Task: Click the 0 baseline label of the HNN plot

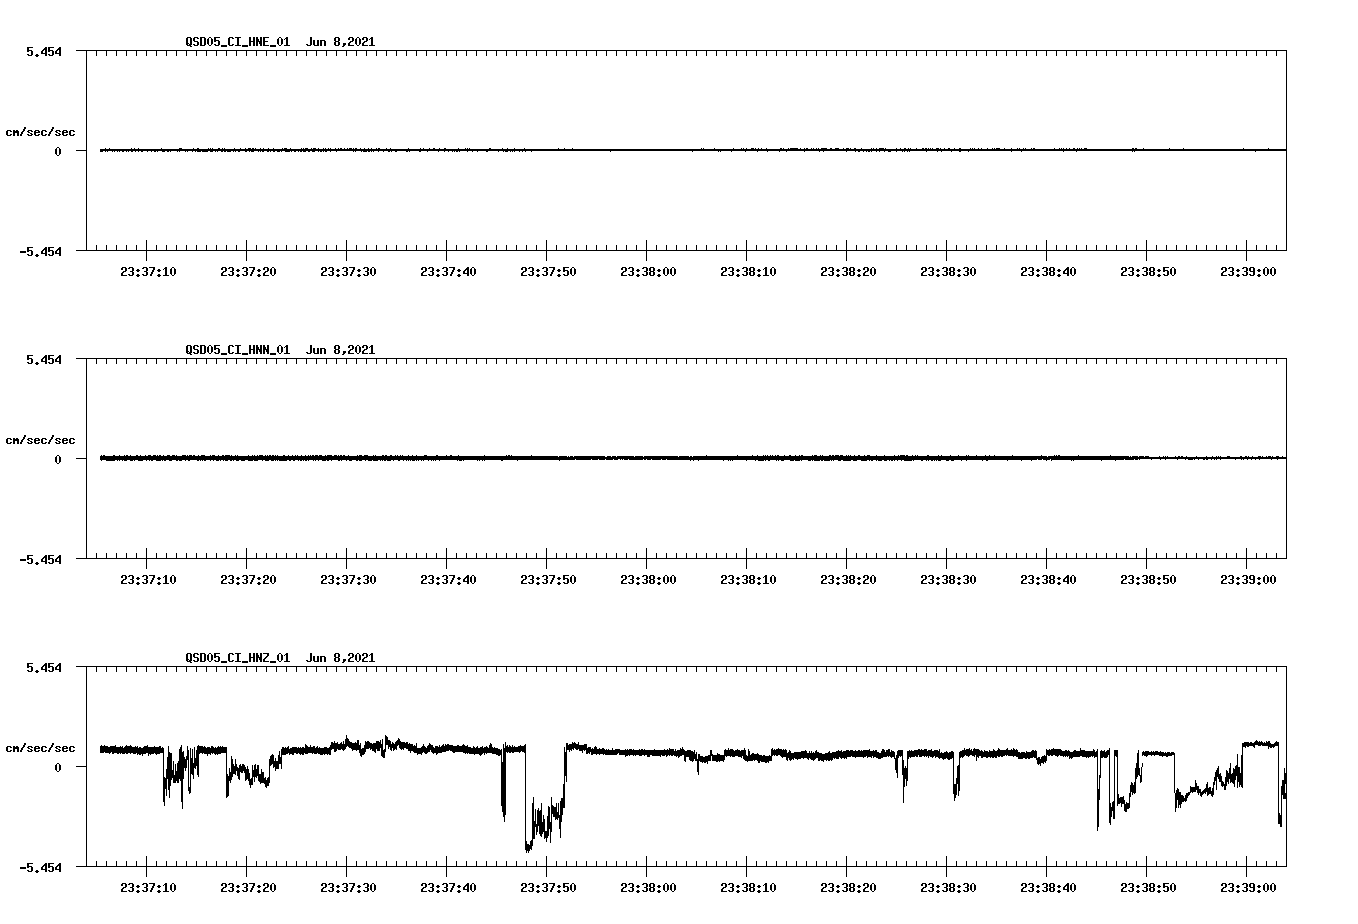Action: [58, 459]
